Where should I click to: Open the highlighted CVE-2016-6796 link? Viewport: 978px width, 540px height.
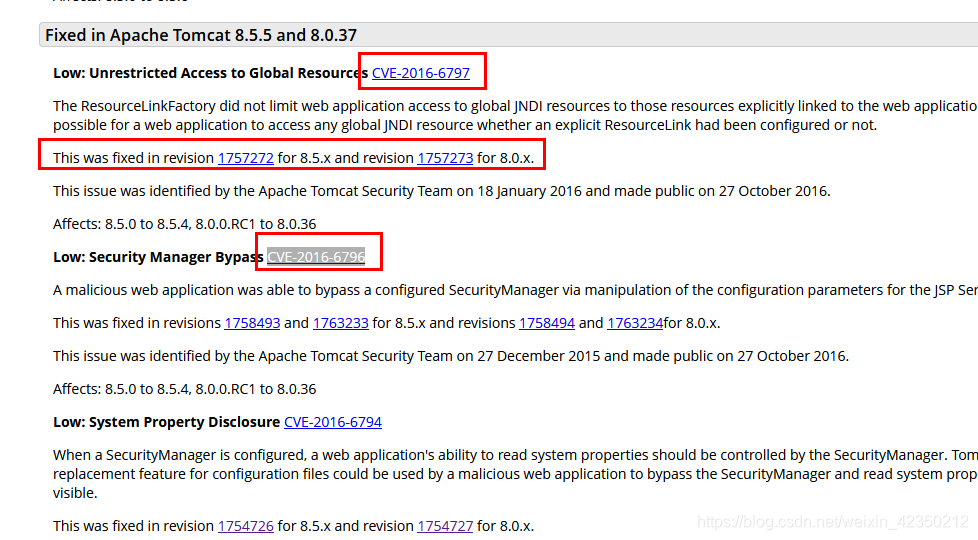point(316,257)
